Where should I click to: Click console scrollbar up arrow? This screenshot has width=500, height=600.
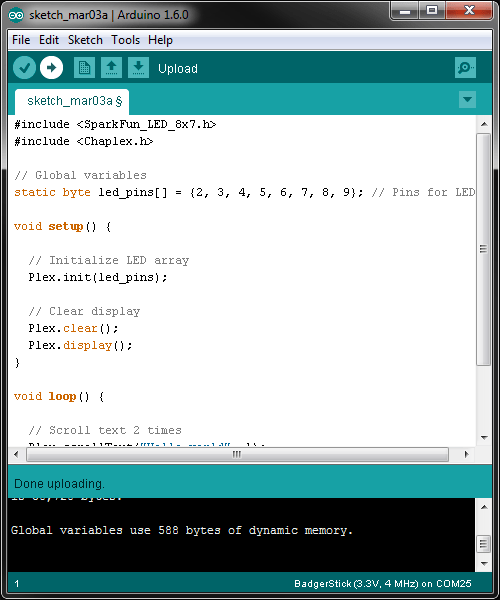point(484,507)
